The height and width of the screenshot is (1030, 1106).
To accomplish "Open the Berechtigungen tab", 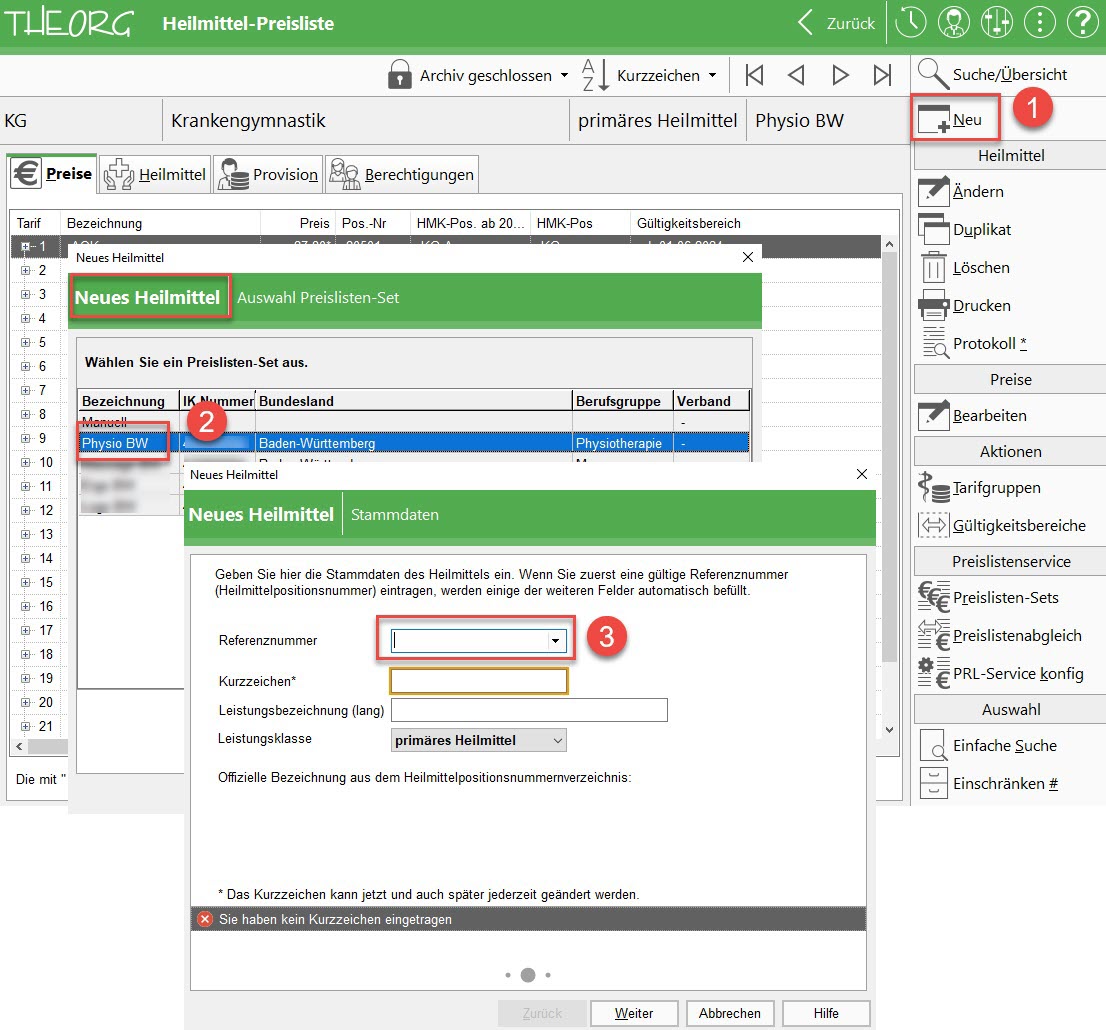I will [x=402, y=174].
